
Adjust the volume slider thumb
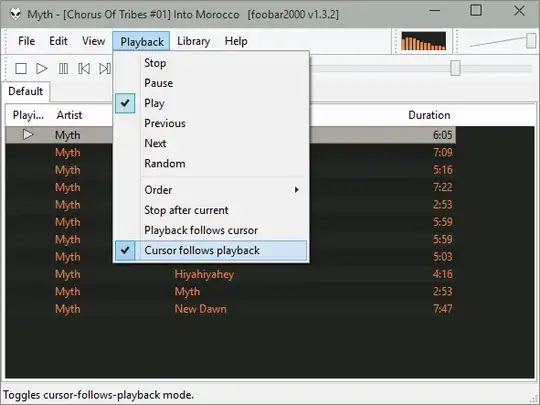pyautogui.click(x=531, y=41)
